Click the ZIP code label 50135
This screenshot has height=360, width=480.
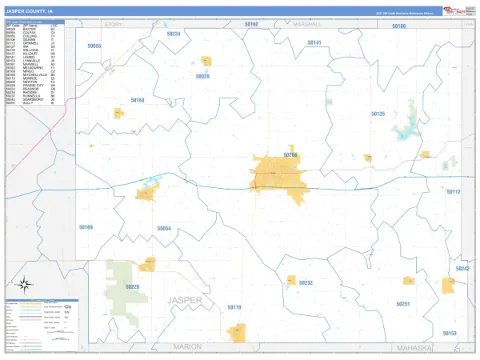pyautogui.click(x=378, y=114)
